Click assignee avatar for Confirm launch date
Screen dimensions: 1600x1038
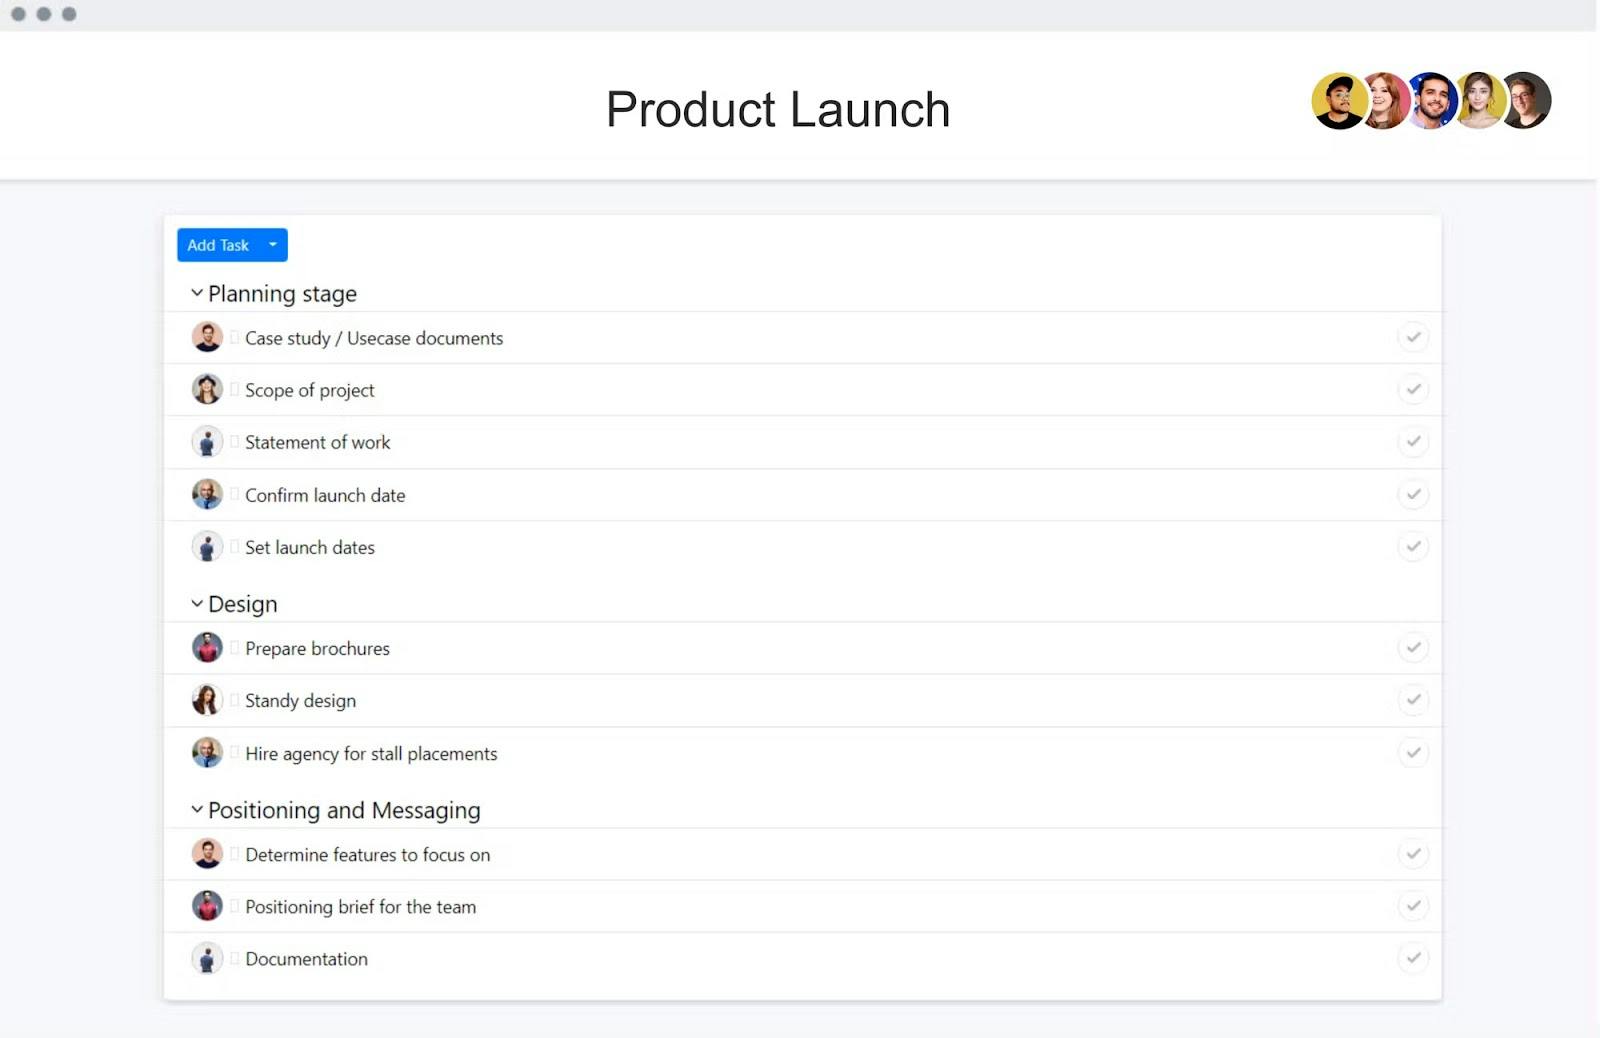point(207,494)
